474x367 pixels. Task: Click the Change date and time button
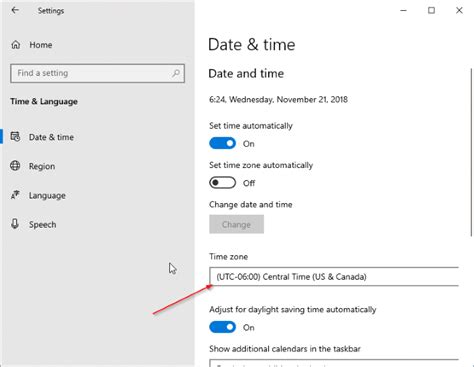coord(236,224)
